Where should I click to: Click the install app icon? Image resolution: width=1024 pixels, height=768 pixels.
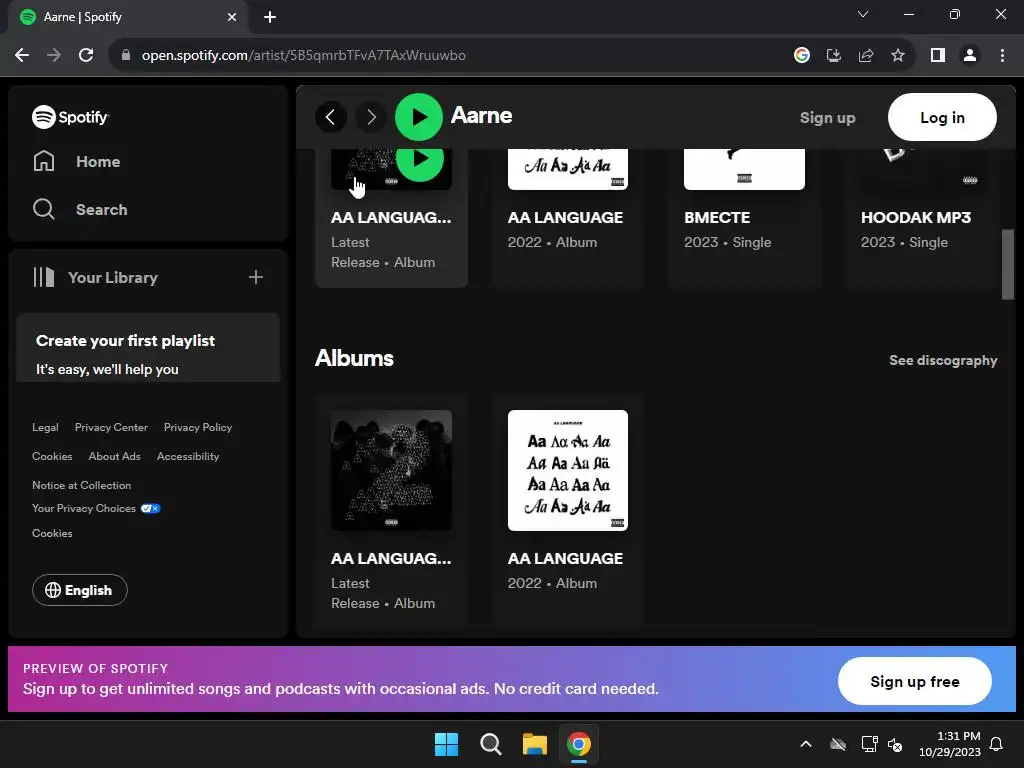[834, 56]
